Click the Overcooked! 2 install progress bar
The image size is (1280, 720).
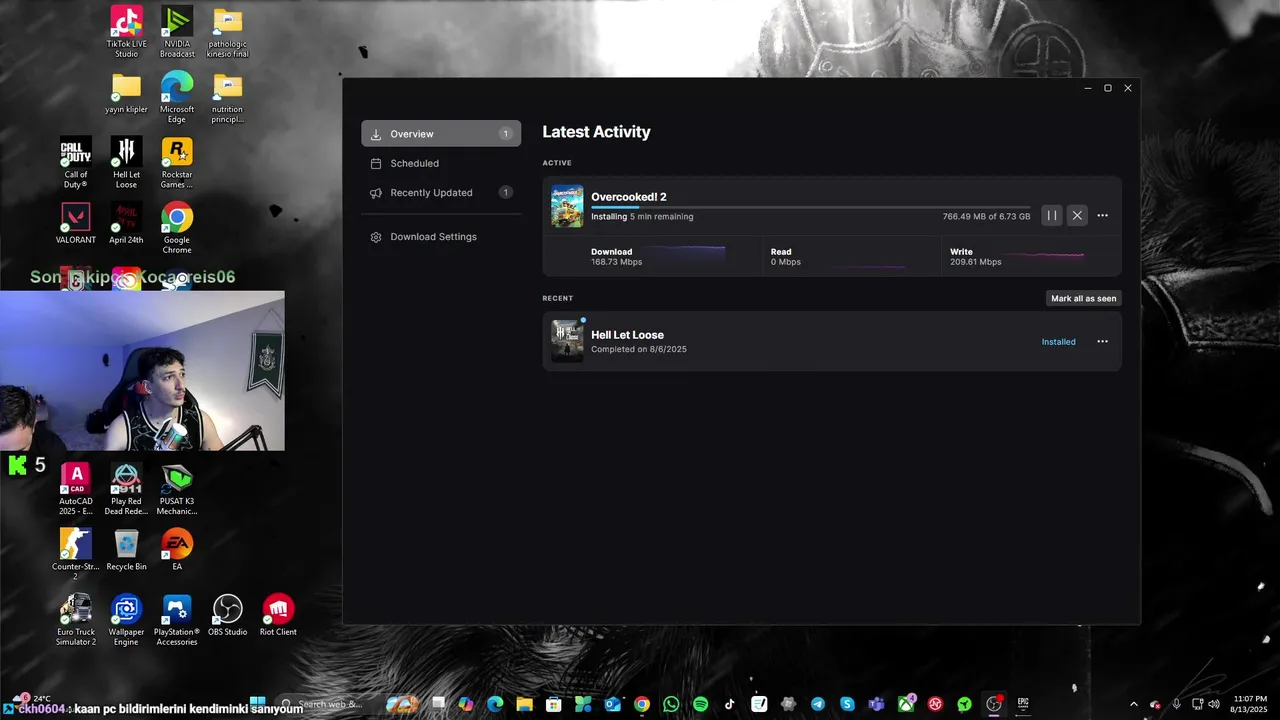[x=810, y=207]
